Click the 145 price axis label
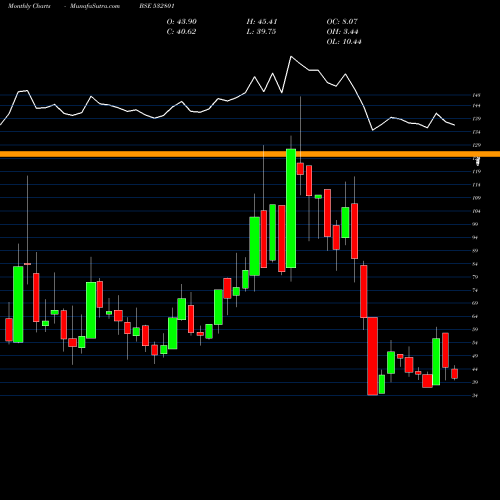 pyautogui.click(x=476, y=95)
